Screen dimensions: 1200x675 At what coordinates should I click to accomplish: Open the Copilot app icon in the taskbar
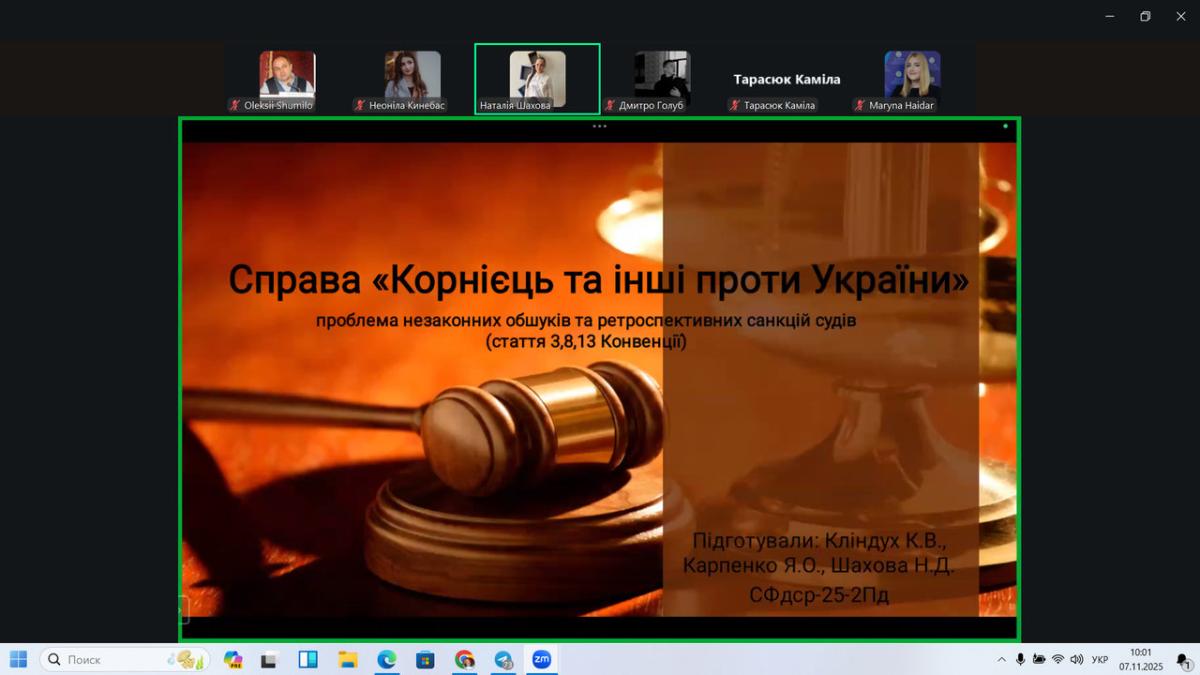pyautogui.click(x=233, y=660)
